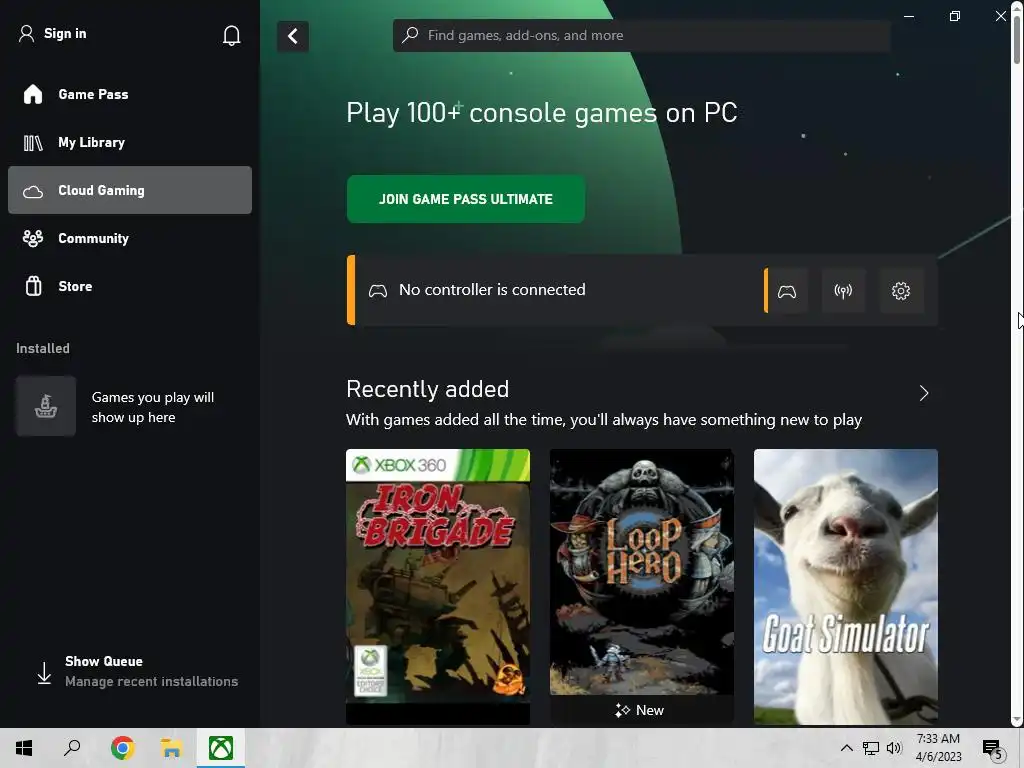Open volume control in system tray
The image size is (1024, 768).
point(894,748)
